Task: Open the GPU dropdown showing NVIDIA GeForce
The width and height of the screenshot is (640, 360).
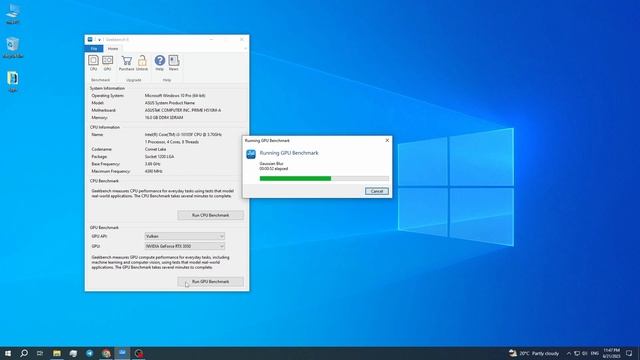Action: click(184, 246)
